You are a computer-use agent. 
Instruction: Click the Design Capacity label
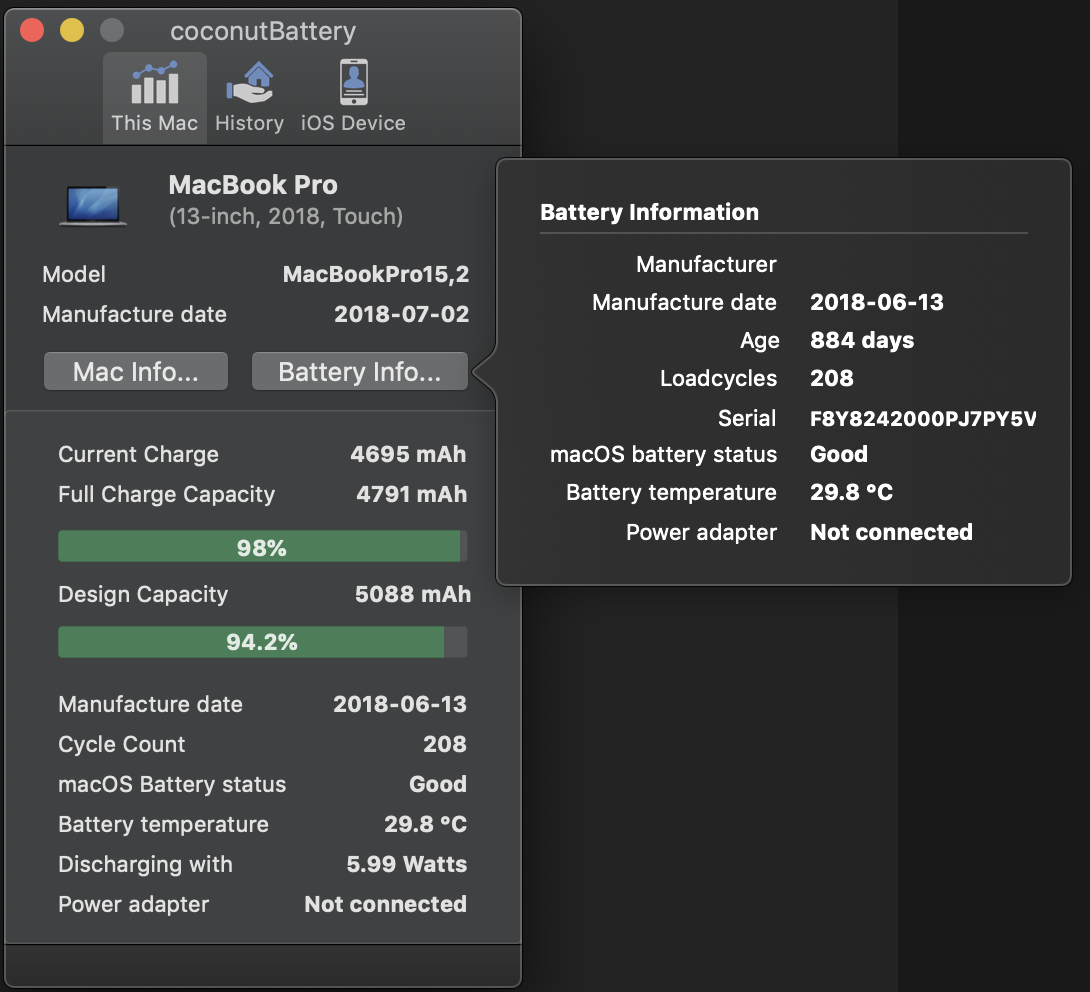143,595
